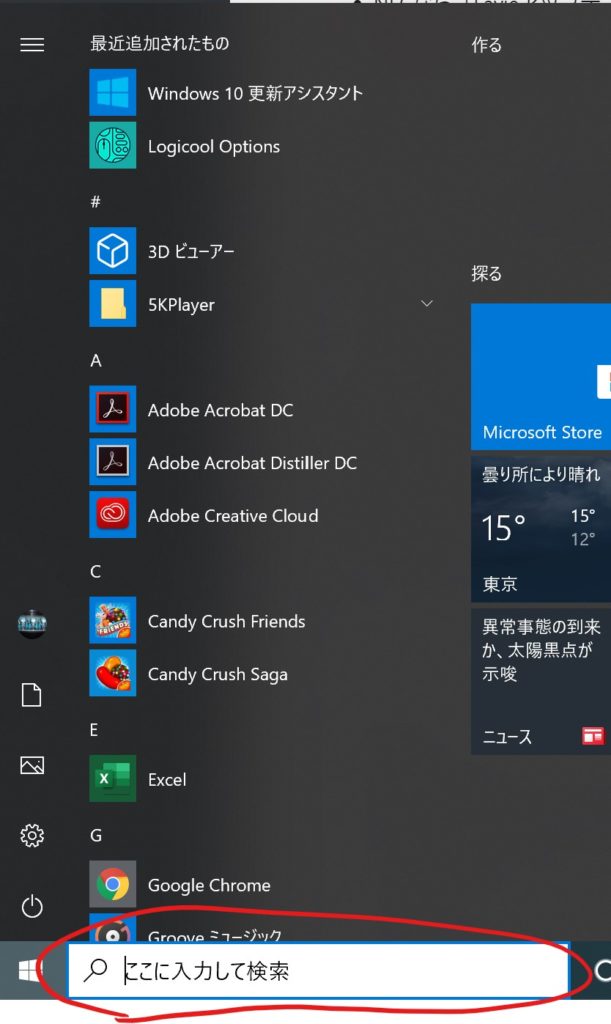611x1024 pixels.
Task: Expand the 5KPlayer folder chevron
Action: (x=427, y=304)
